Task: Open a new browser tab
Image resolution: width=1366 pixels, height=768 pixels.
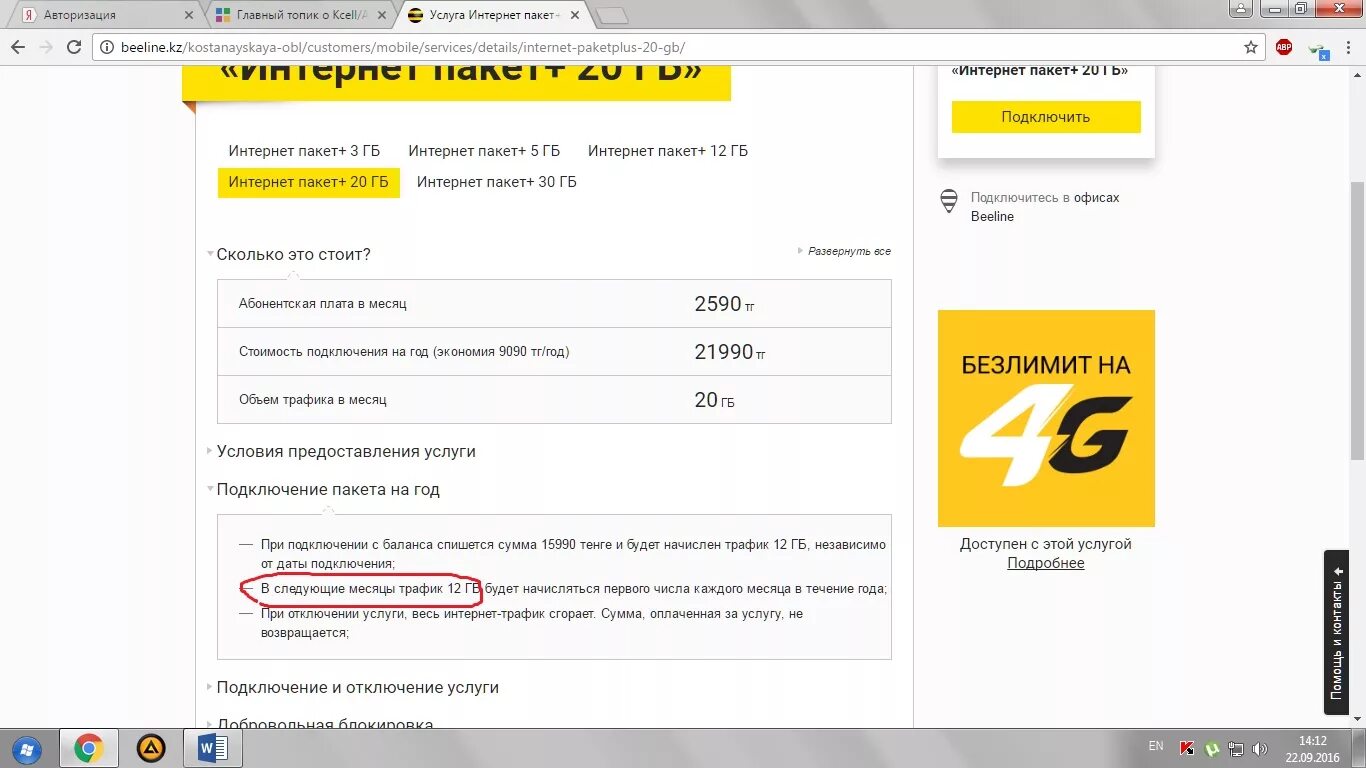Action: point(611,15)
